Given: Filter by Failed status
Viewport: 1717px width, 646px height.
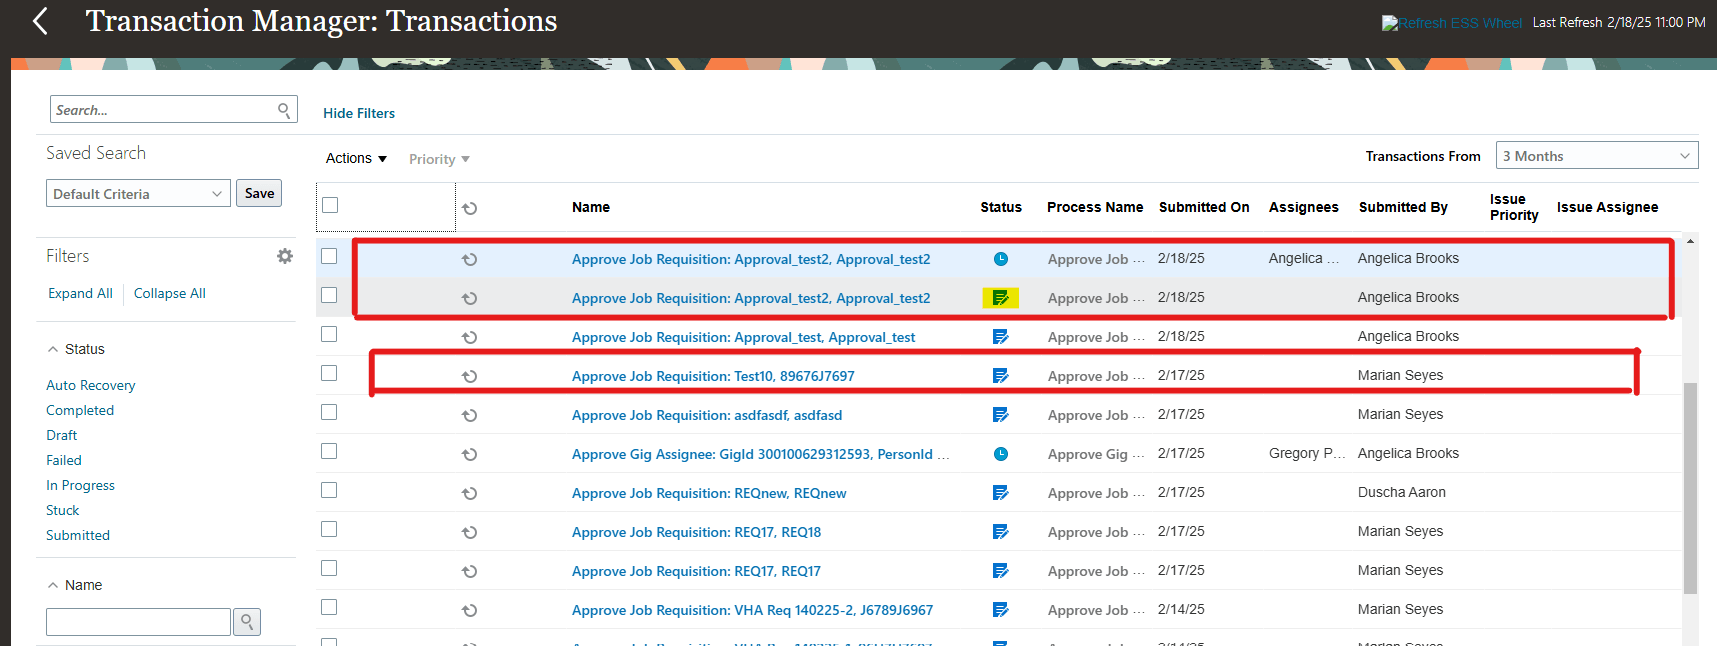Looking at the screenshot, I should [64, 460].
